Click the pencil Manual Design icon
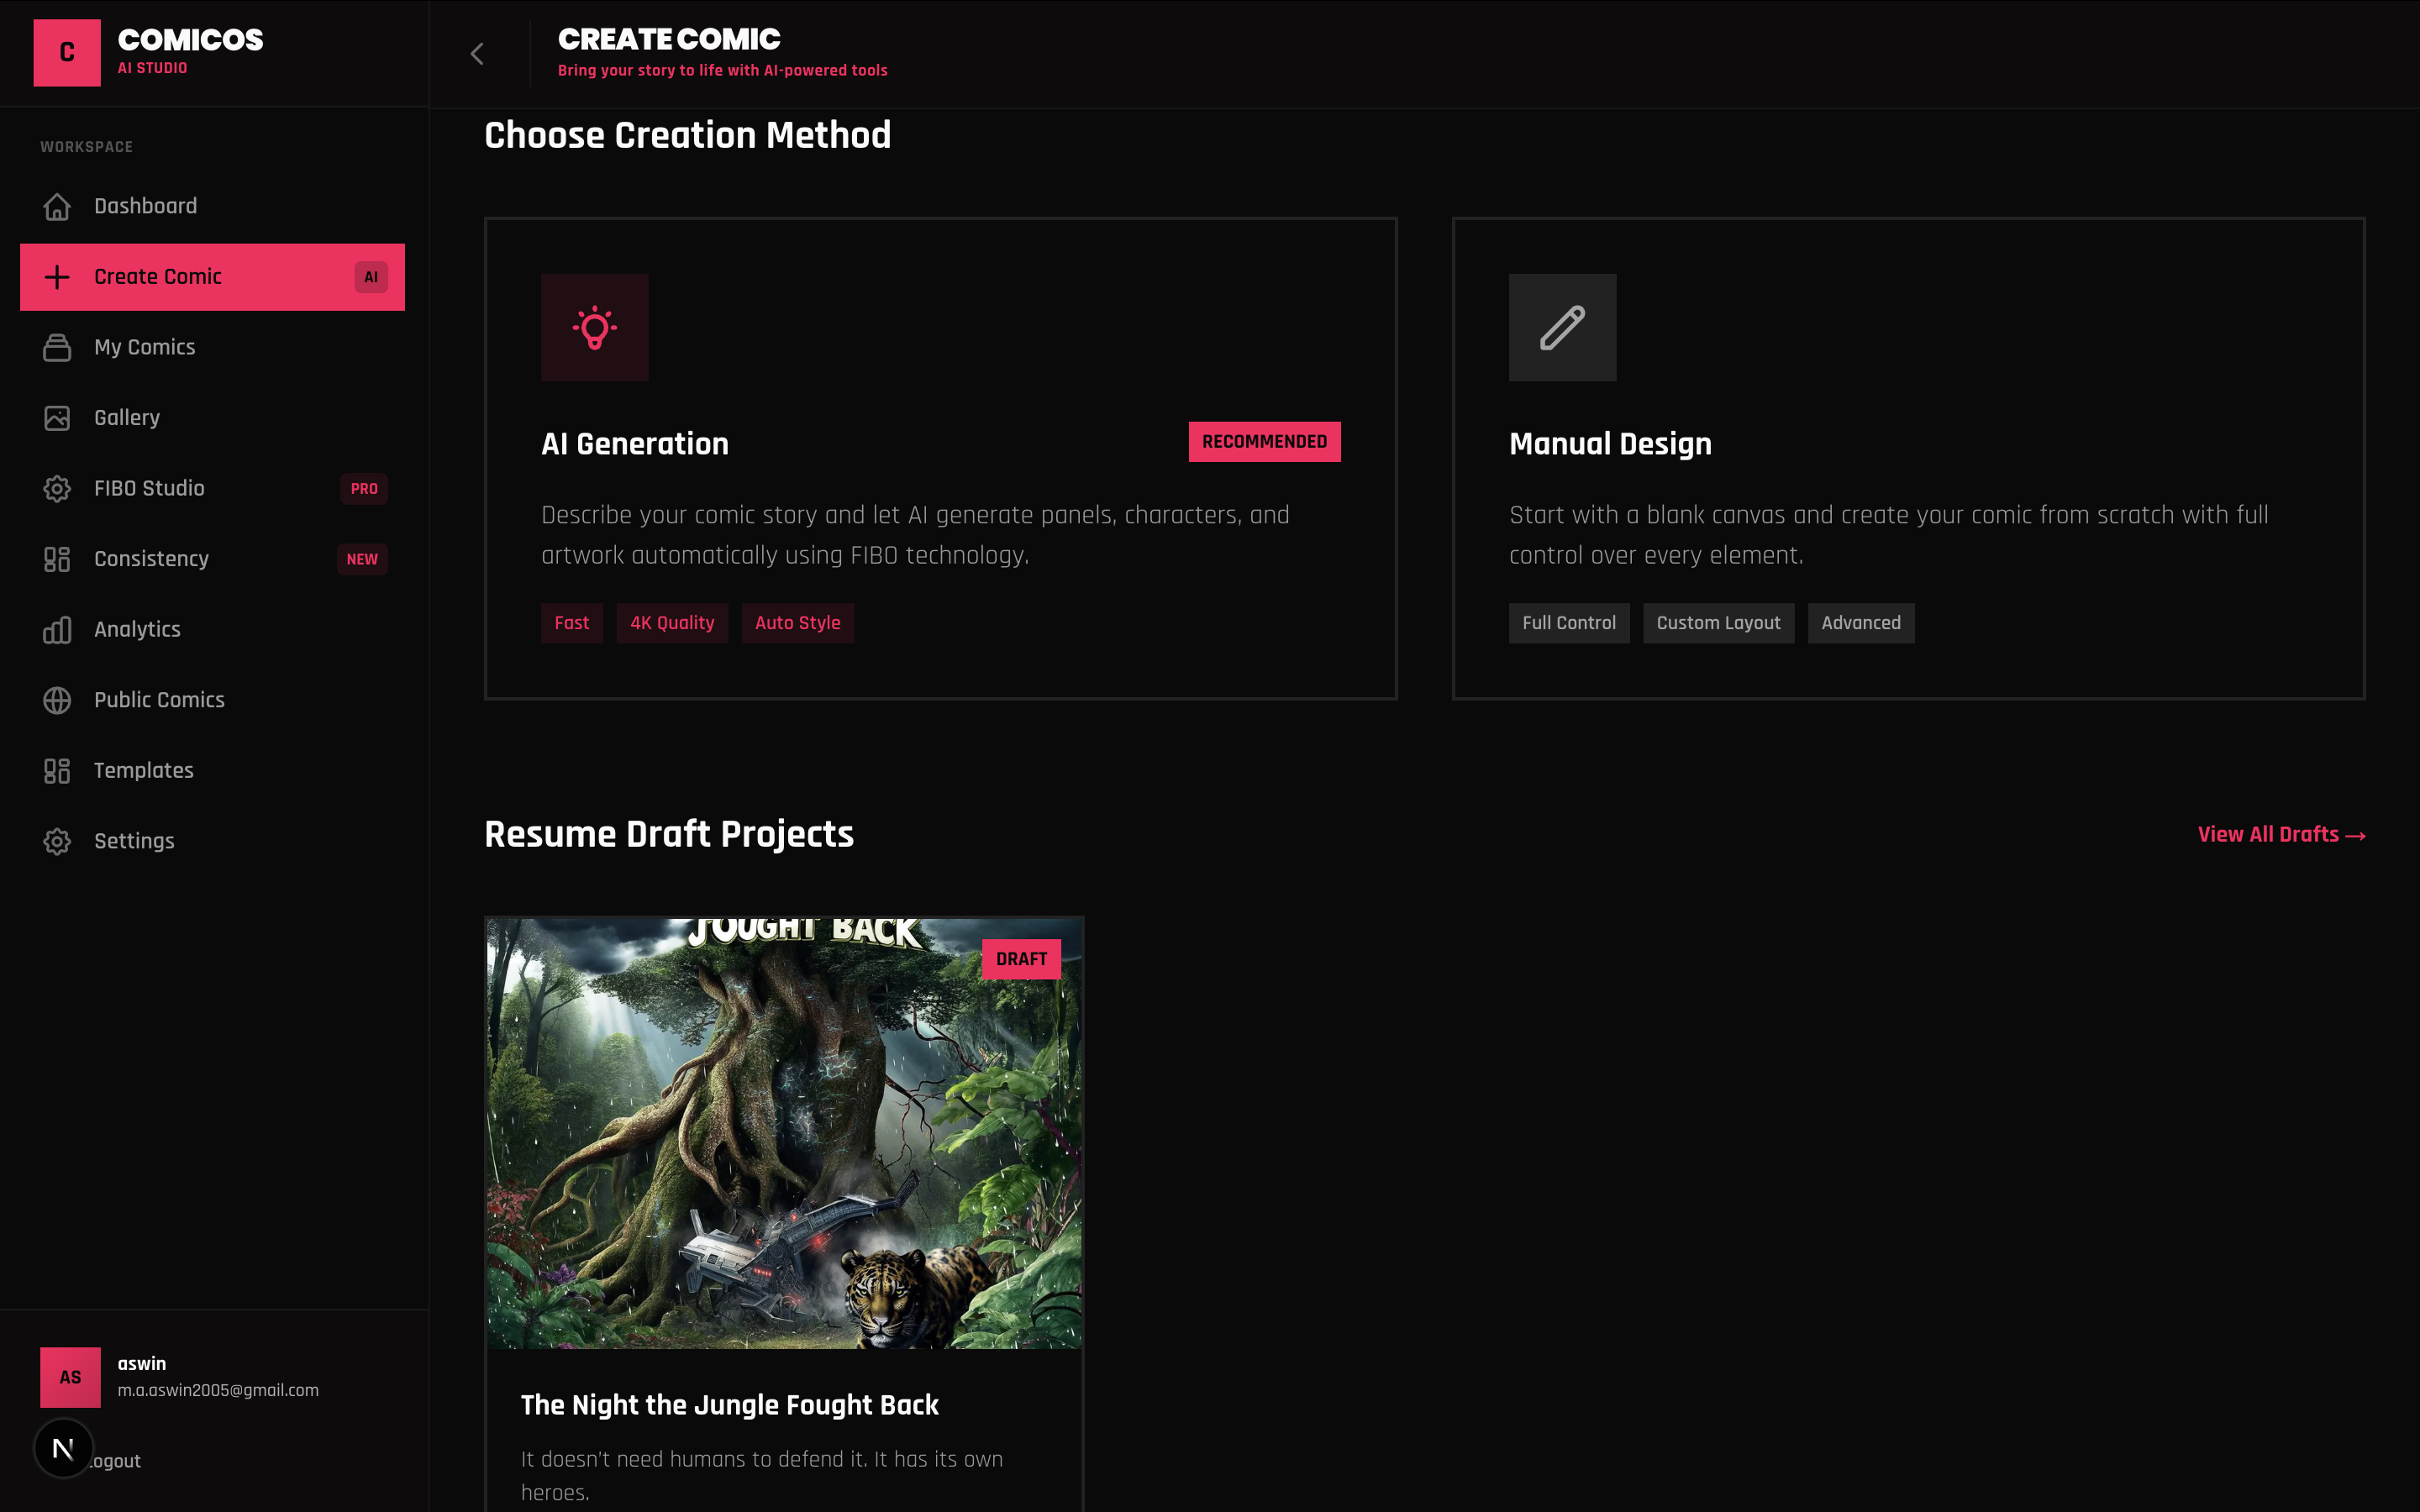Image resolution: width=2420 pixels, height=1512 pixels. (1561, 327)
